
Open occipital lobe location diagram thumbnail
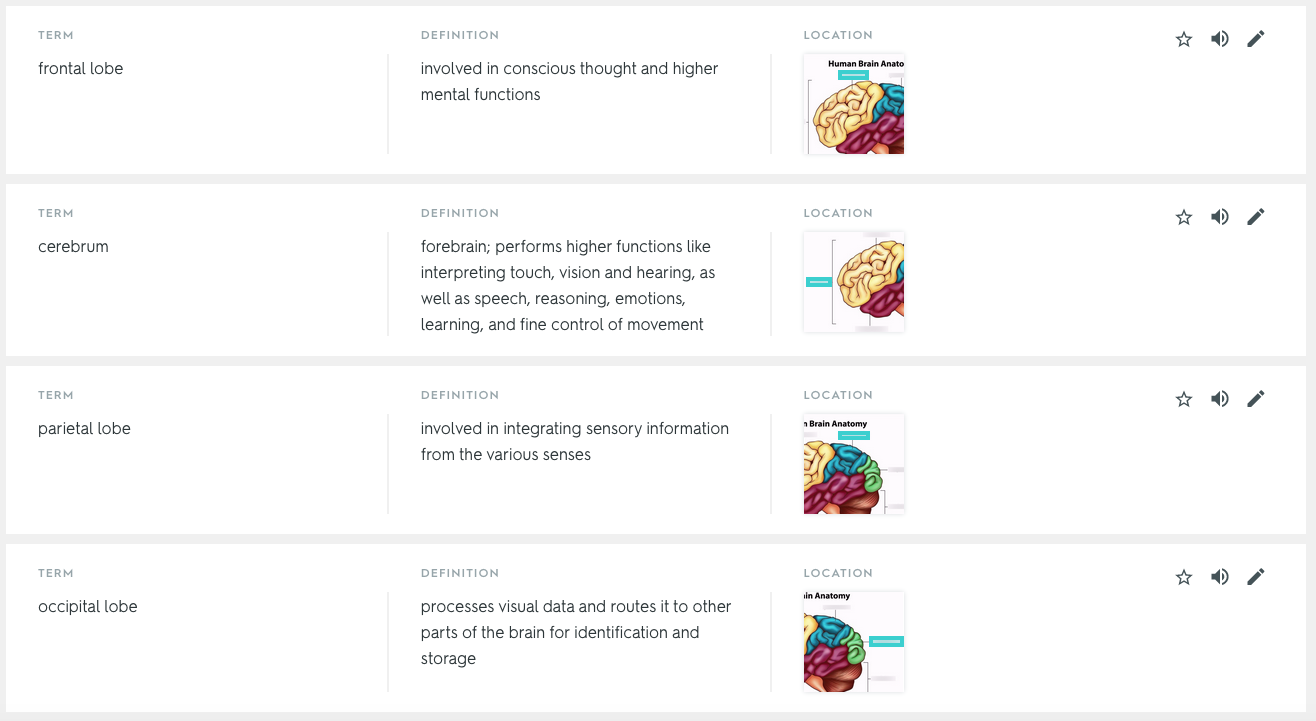click(x=854, y=642)
